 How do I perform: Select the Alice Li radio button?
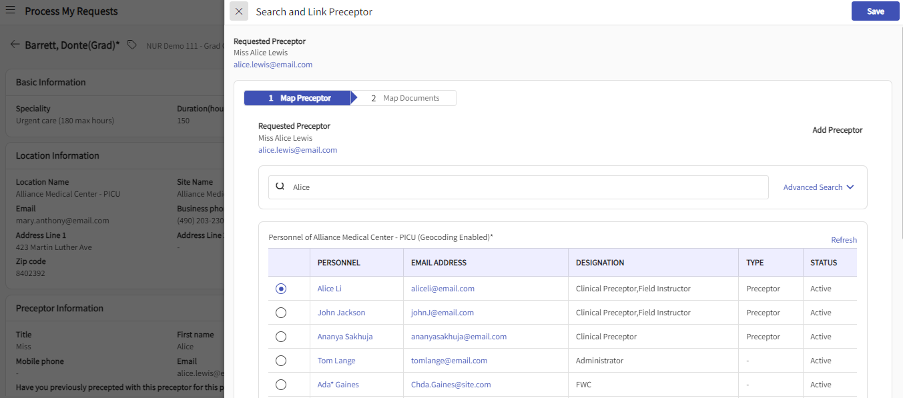tap(281, 288)
